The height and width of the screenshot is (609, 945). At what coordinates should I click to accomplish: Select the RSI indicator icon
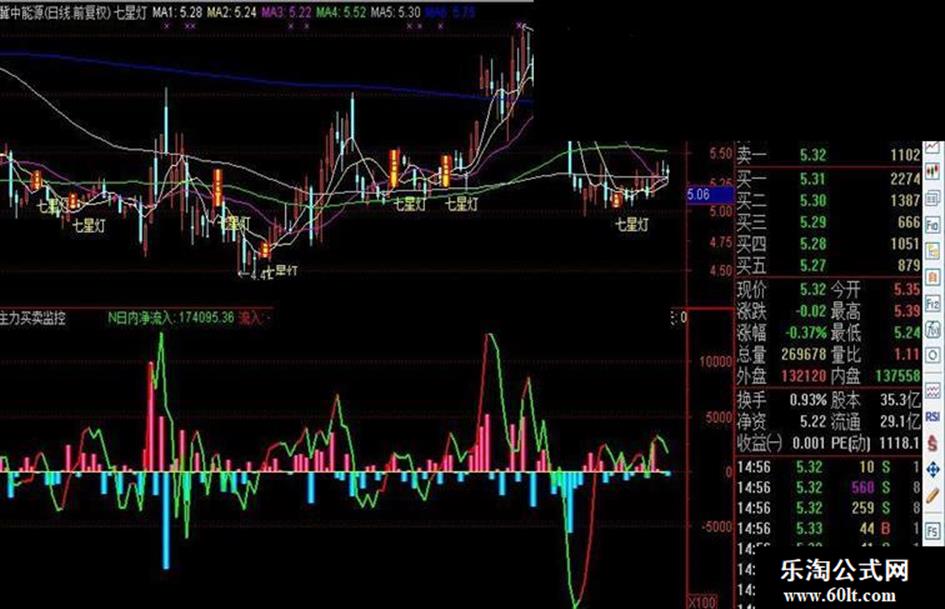(x=932, y=417)
